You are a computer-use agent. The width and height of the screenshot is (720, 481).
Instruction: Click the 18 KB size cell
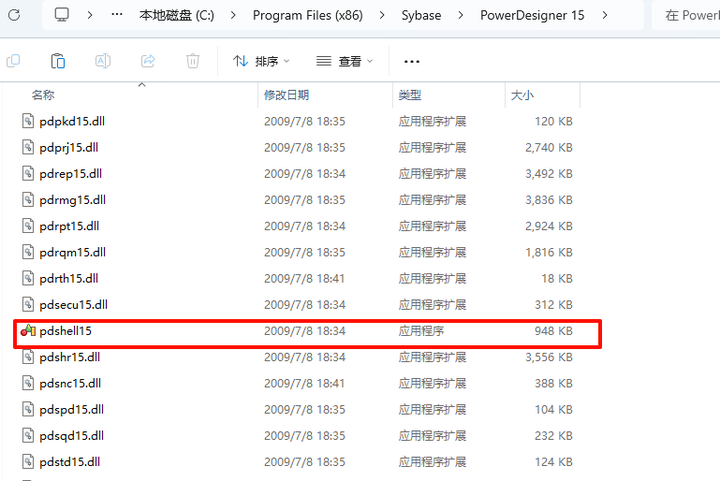(x=557, y=279)
